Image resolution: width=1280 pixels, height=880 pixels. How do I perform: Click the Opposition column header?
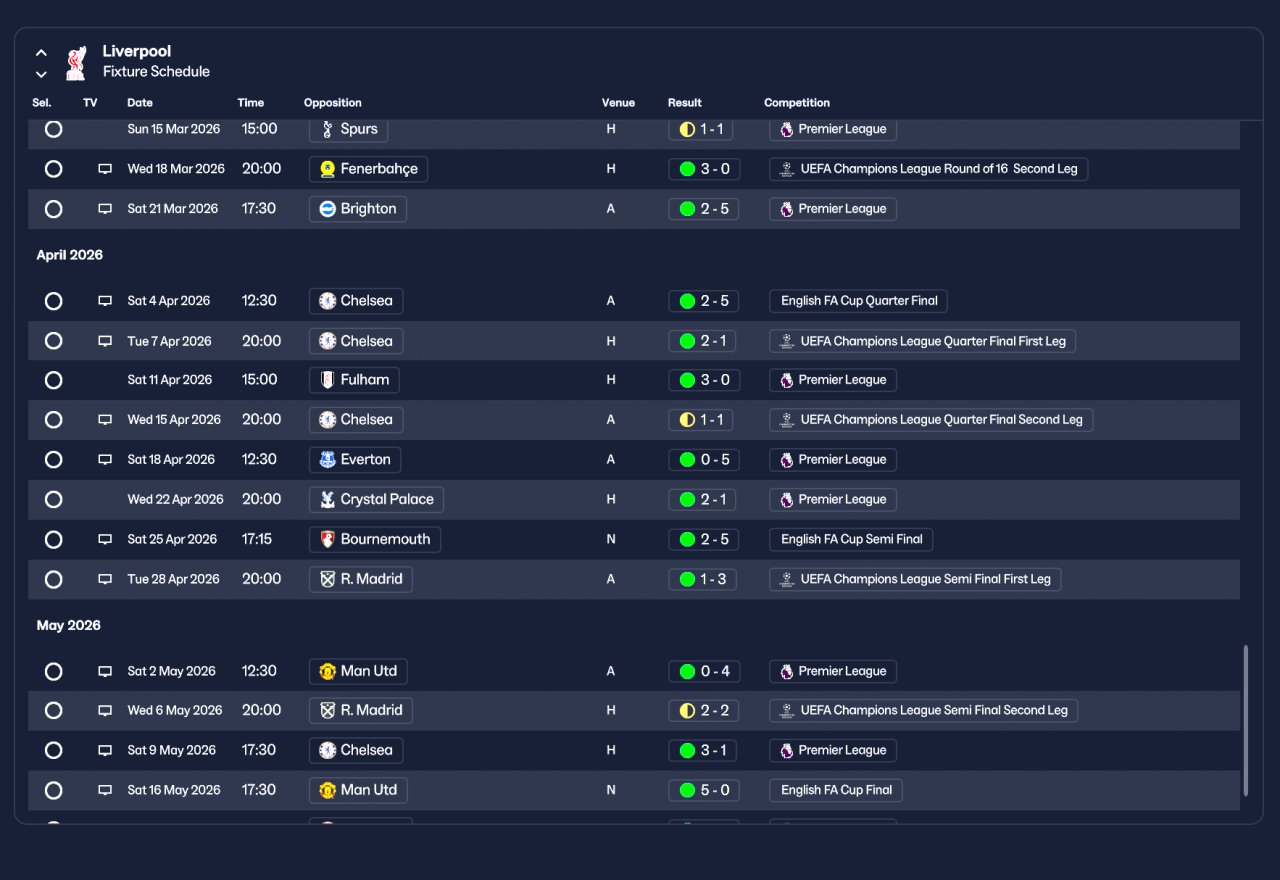(x=333, y=103)
